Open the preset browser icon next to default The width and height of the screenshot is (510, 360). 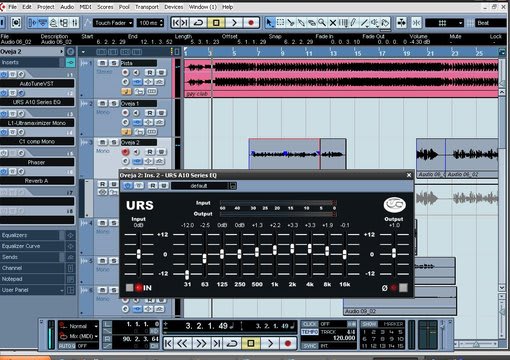tap(233, 186)
